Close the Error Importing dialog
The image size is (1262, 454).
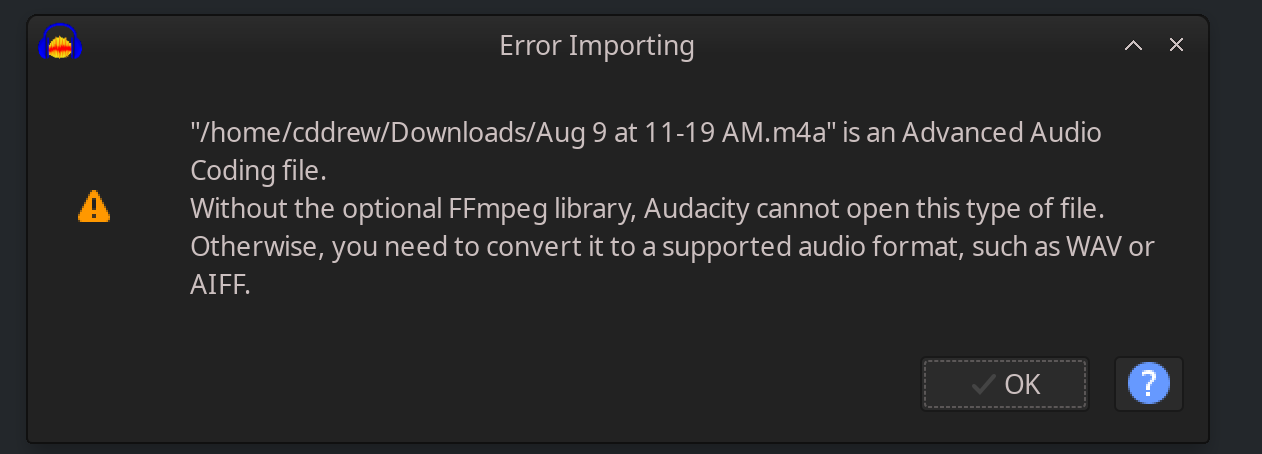[x=1176, y=45]
